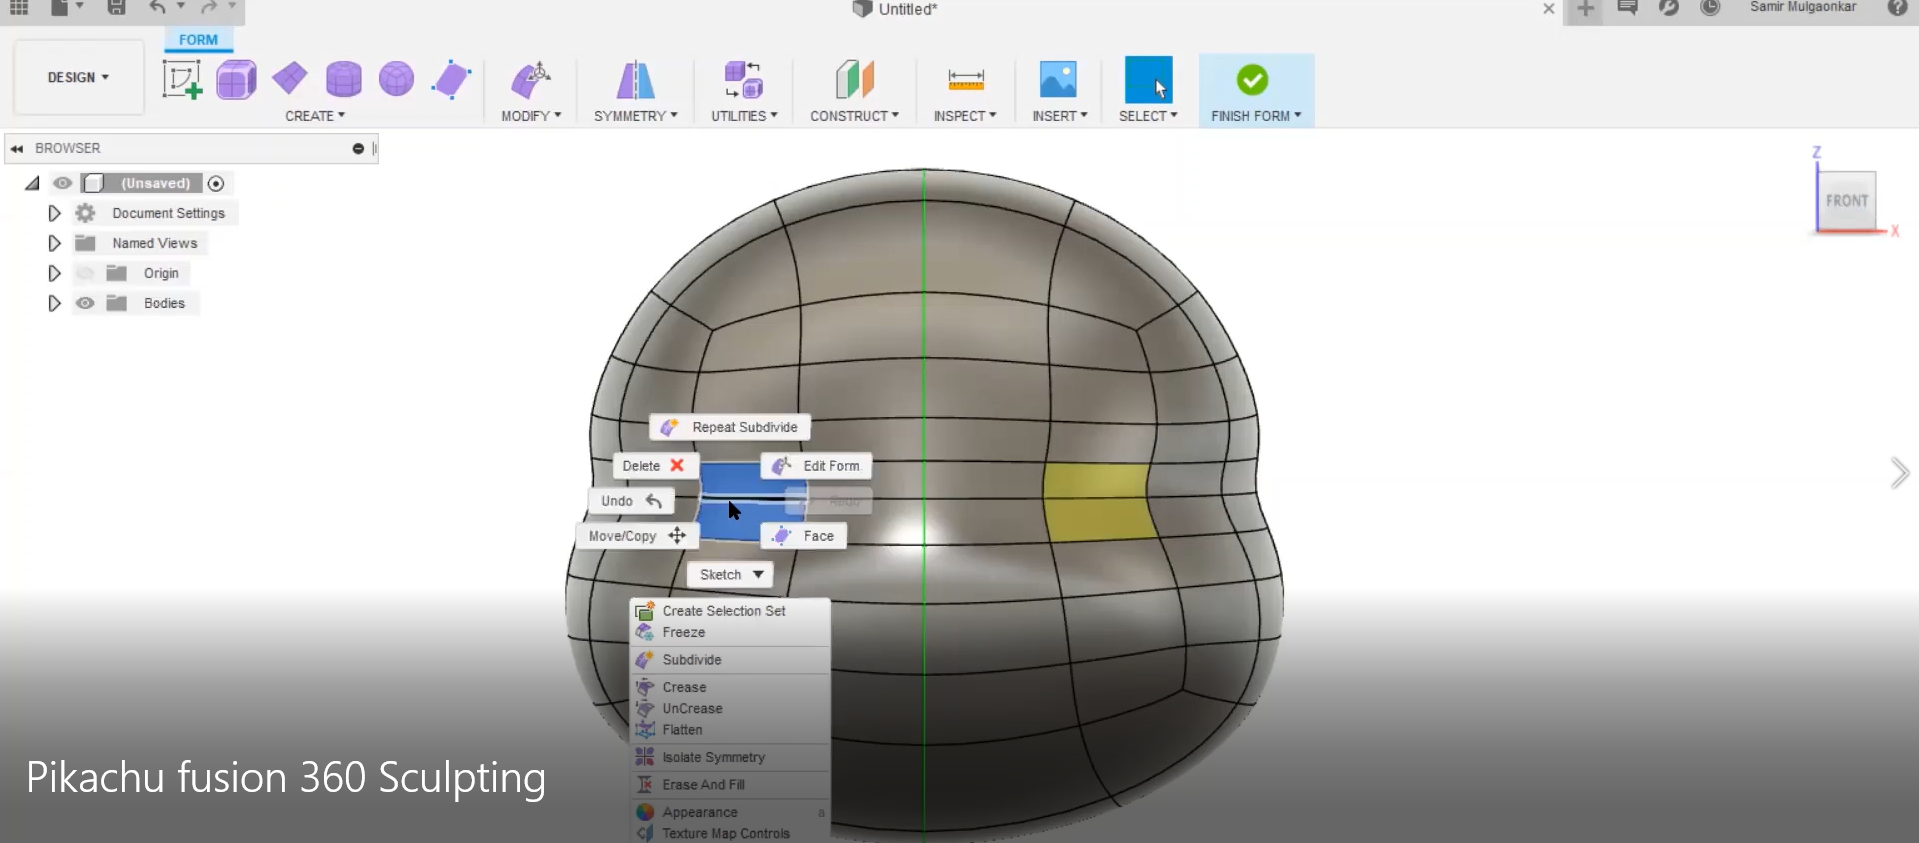This screenshot has height=843, width=1919.
Task: Click the Create Sketch tool icon
Action: [182, 79]
